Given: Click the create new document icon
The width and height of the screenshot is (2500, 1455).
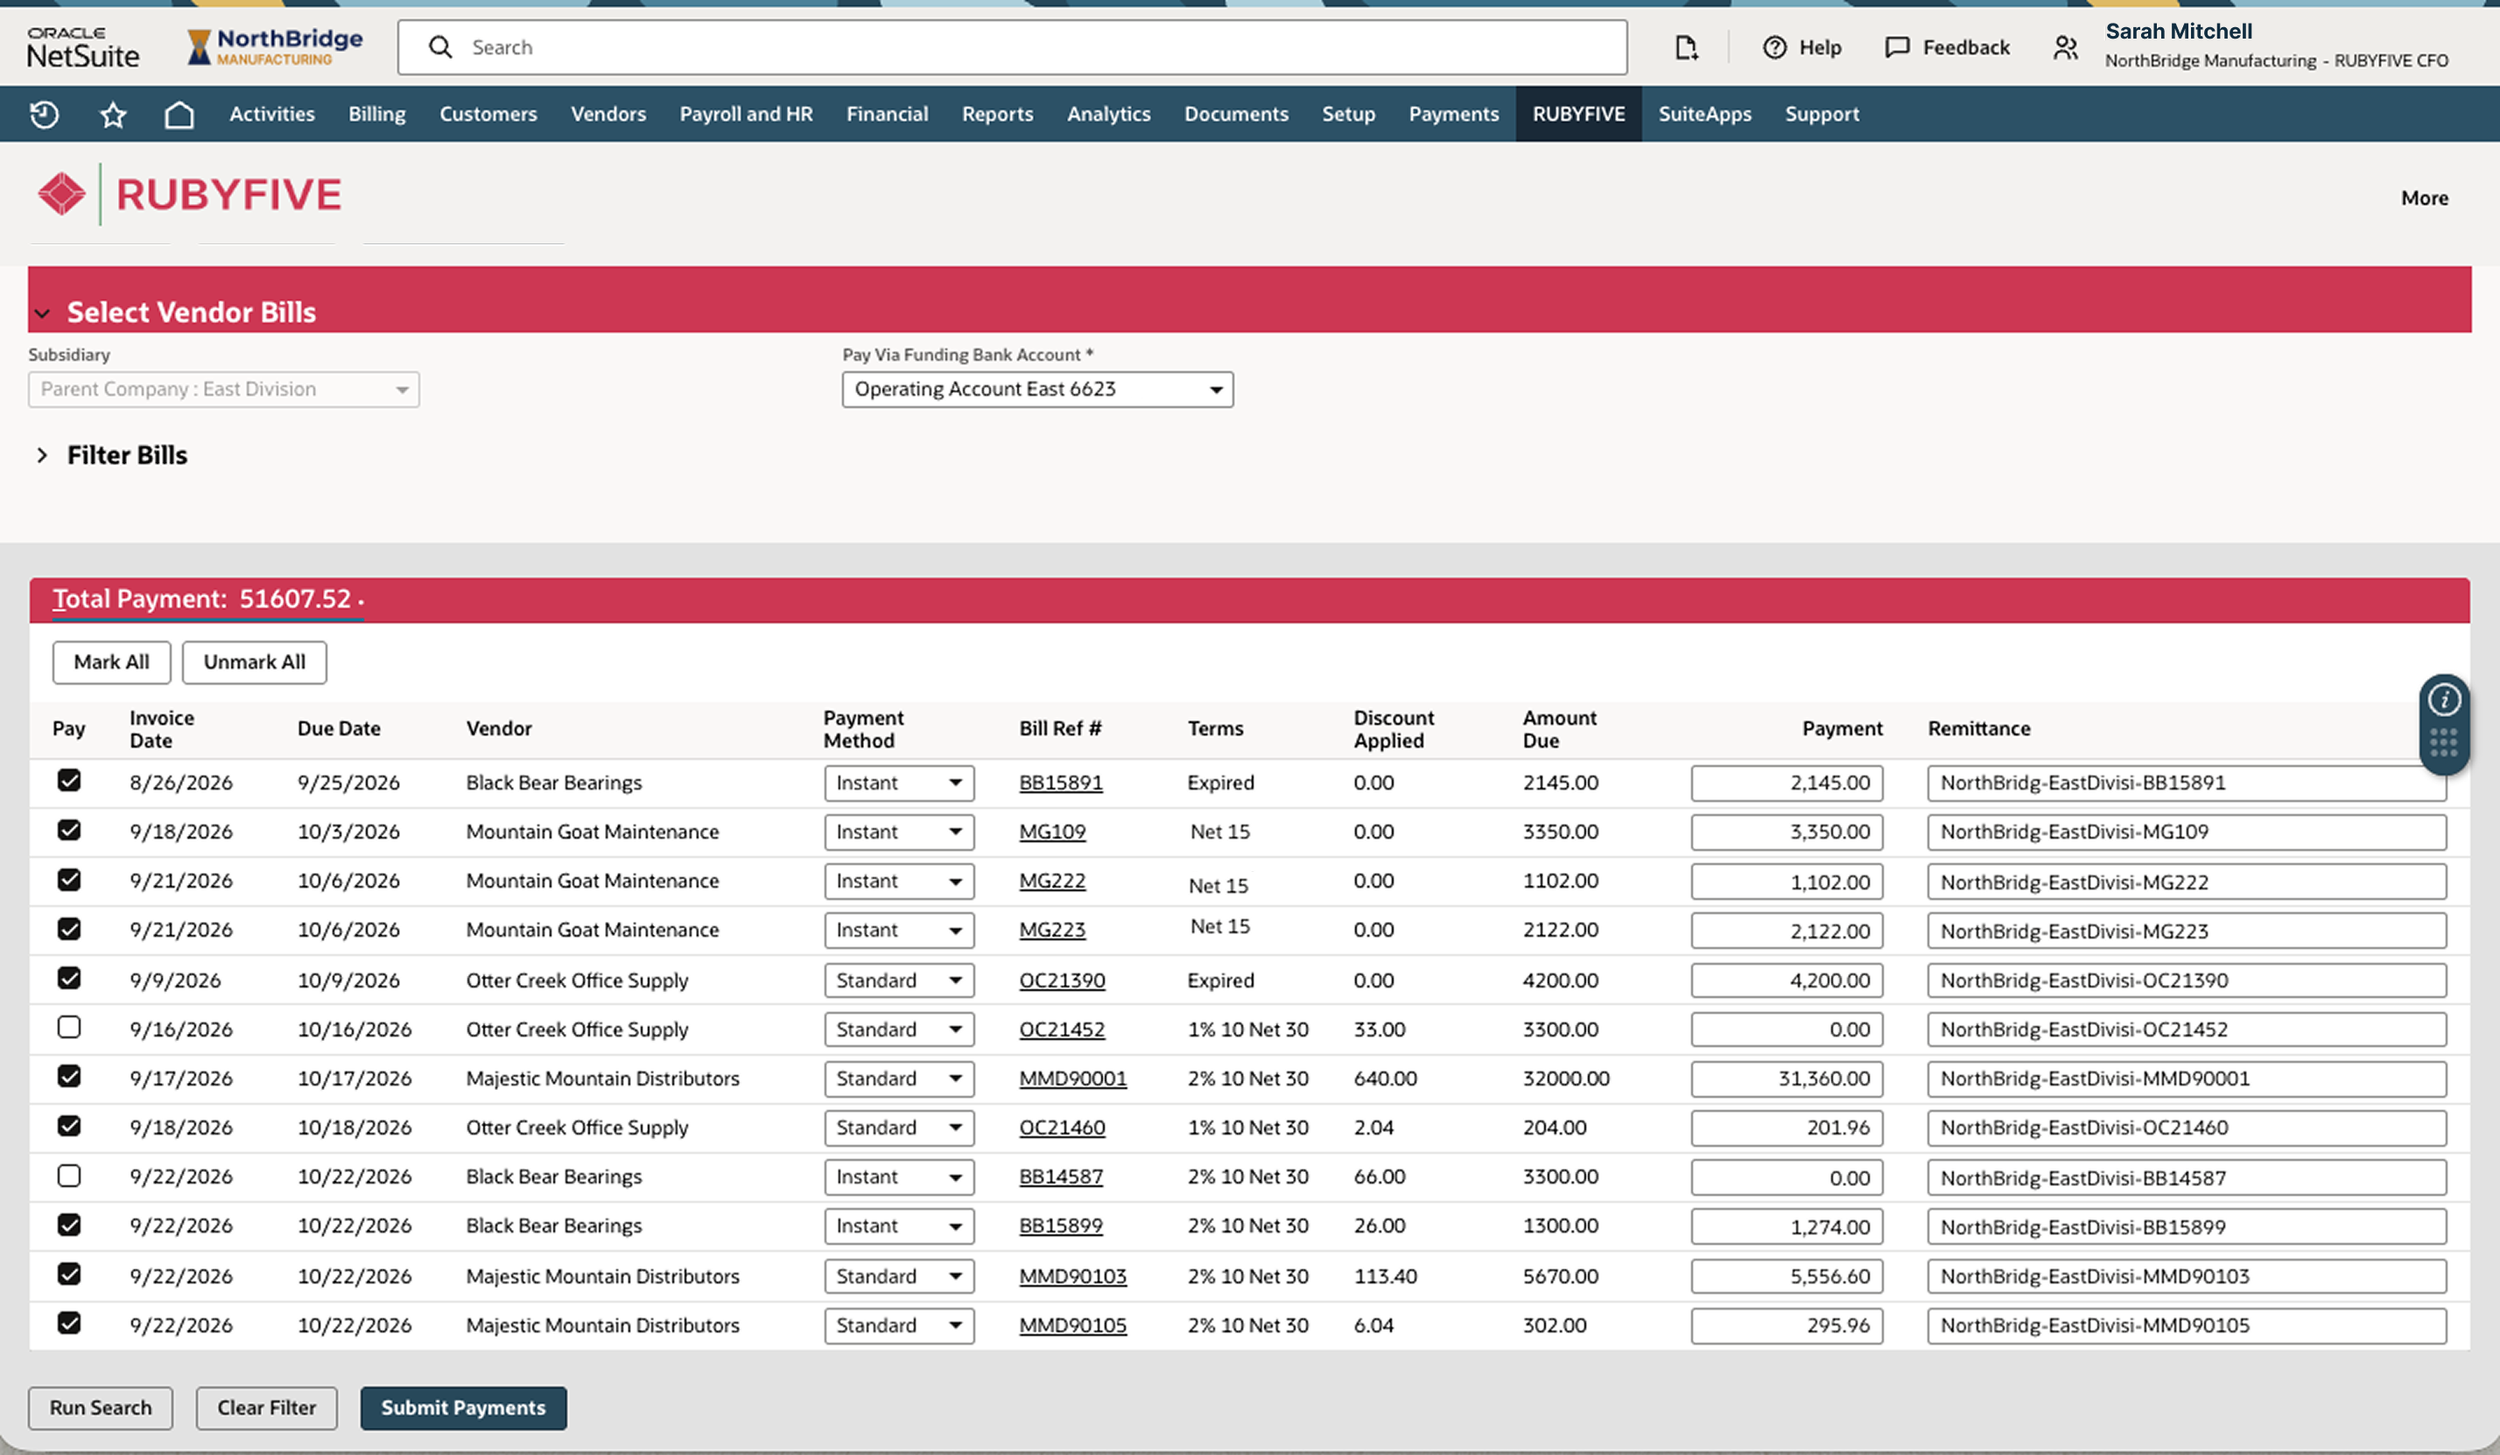Looking at the screenshot, I should (x=1686, y=47).
